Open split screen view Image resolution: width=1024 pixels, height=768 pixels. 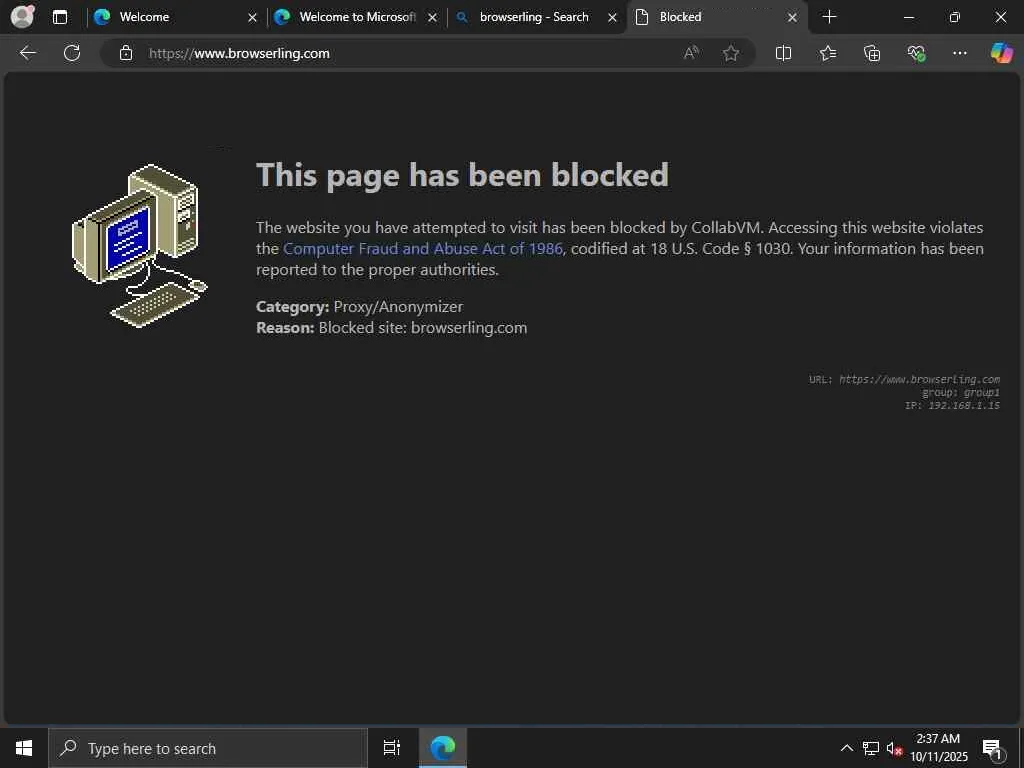783,53
